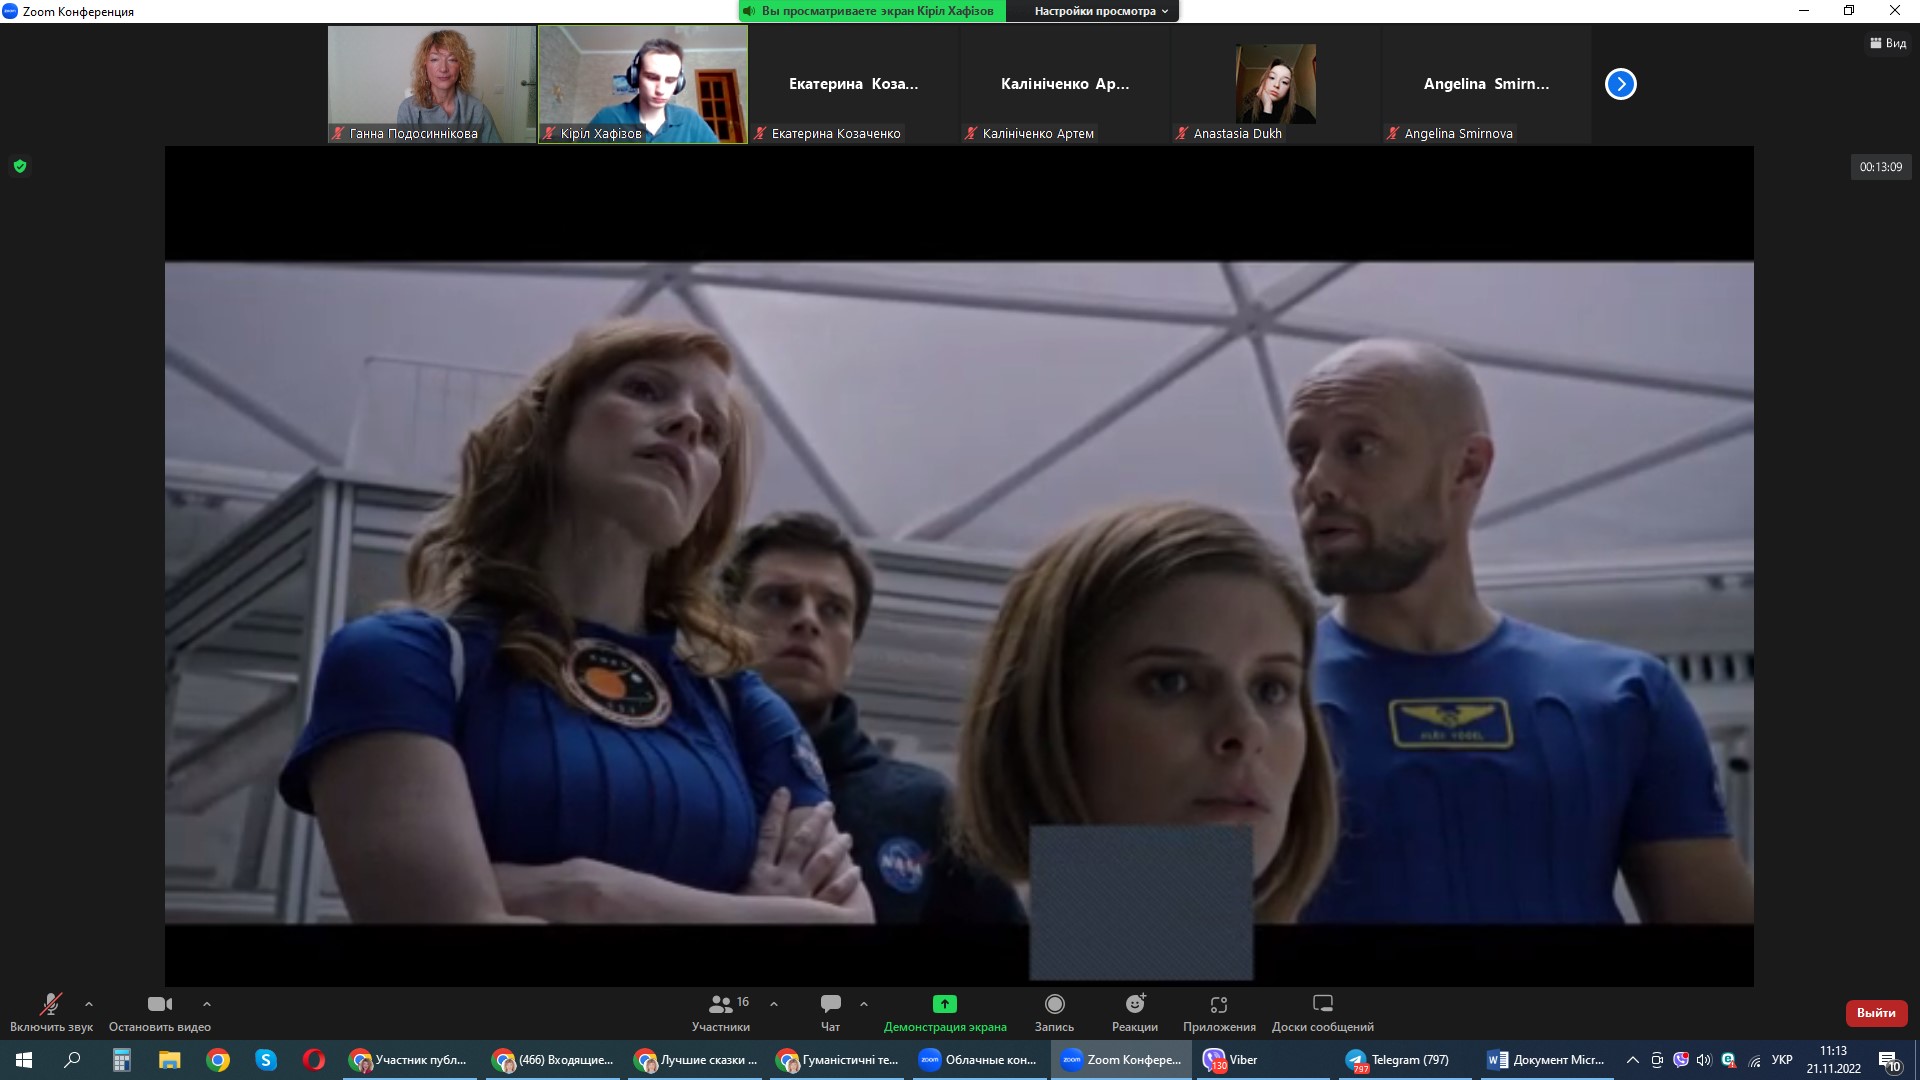Unmute microphone with Включить звук
1920x1080 pixels.
coord(50,1004)
